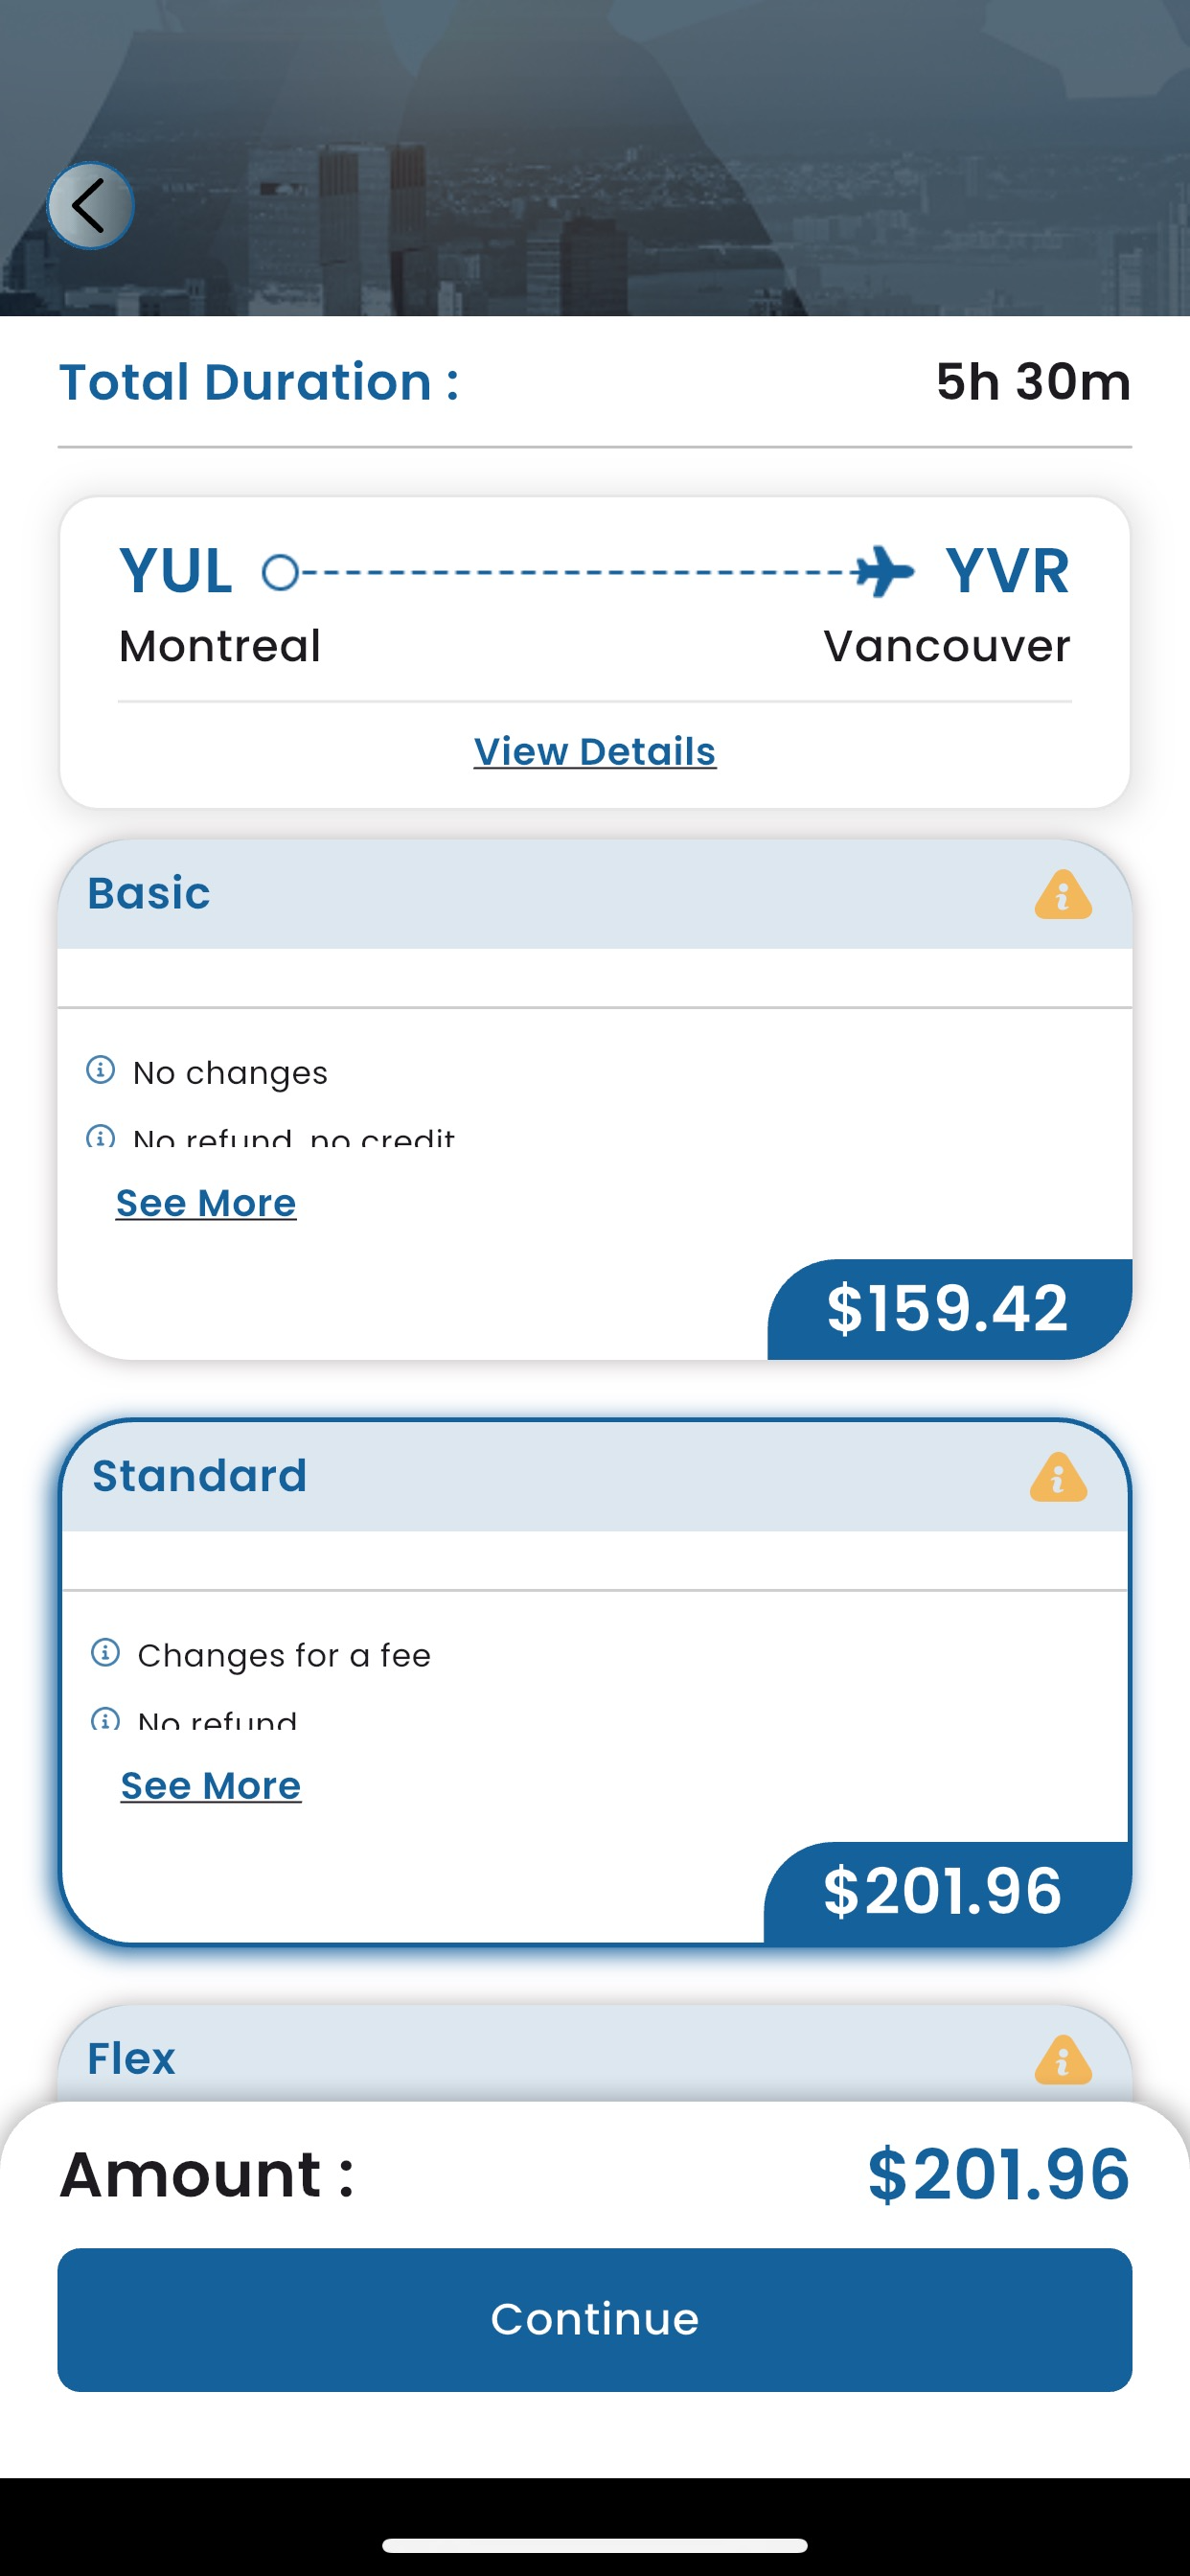Open the Basic fare warning info icon

1062,894
